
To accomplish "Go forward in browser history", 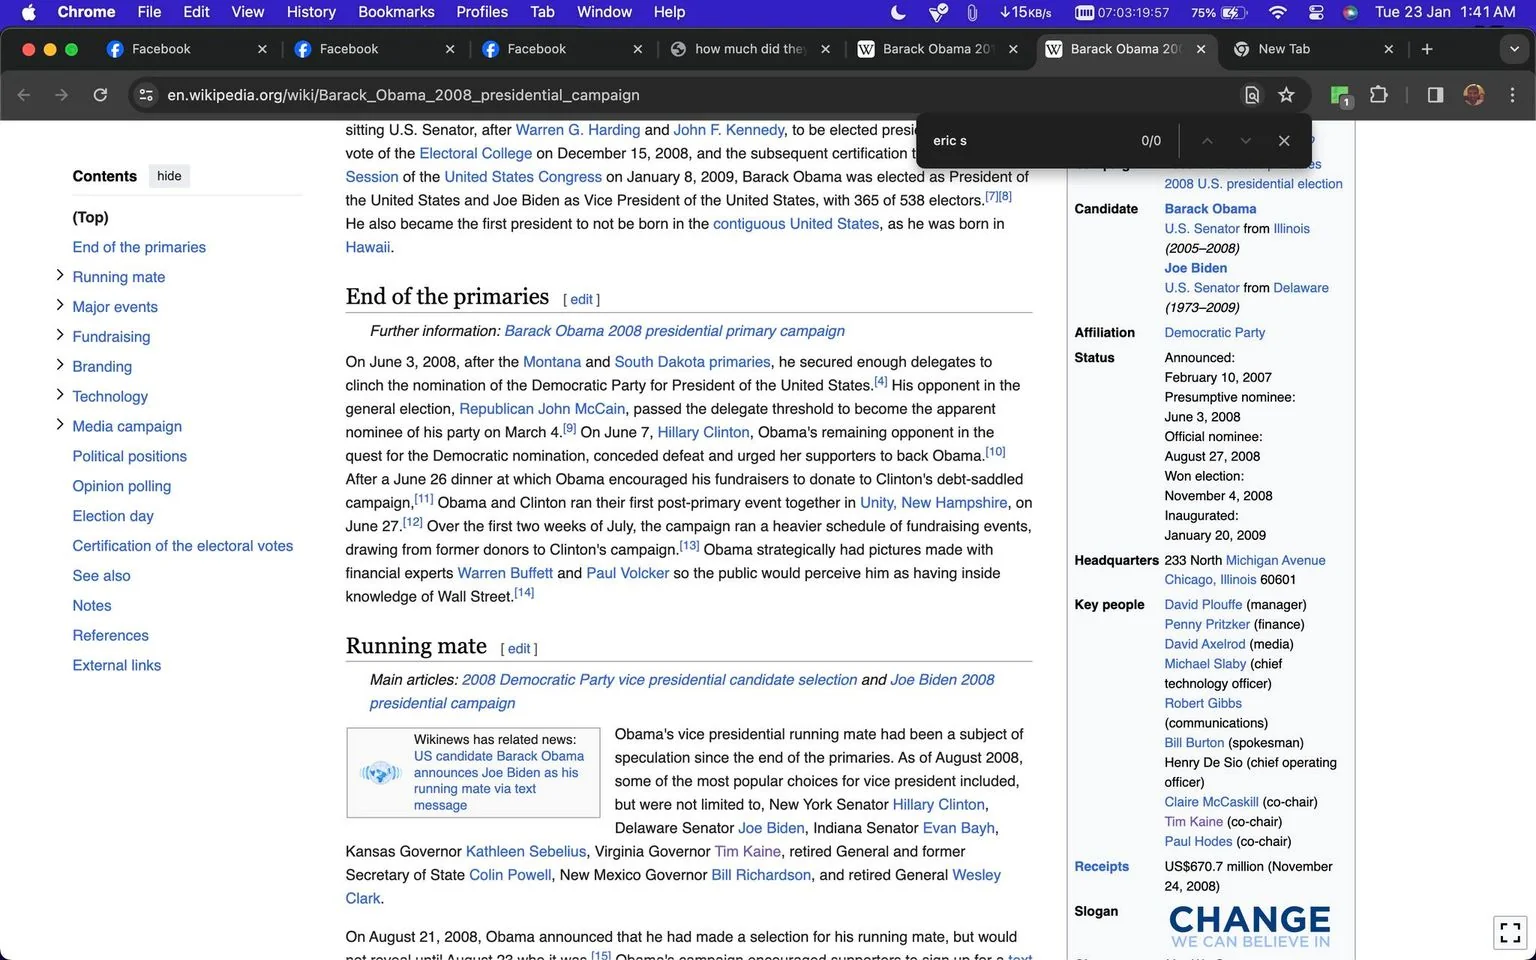I will (62, 95).
